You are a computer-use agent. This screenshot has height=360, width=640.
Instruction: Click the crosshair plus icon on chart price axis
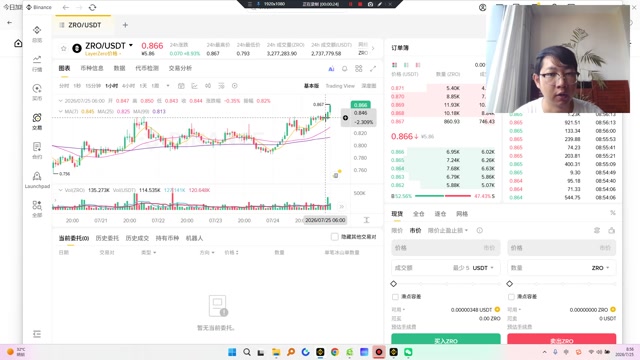[345, 118]
